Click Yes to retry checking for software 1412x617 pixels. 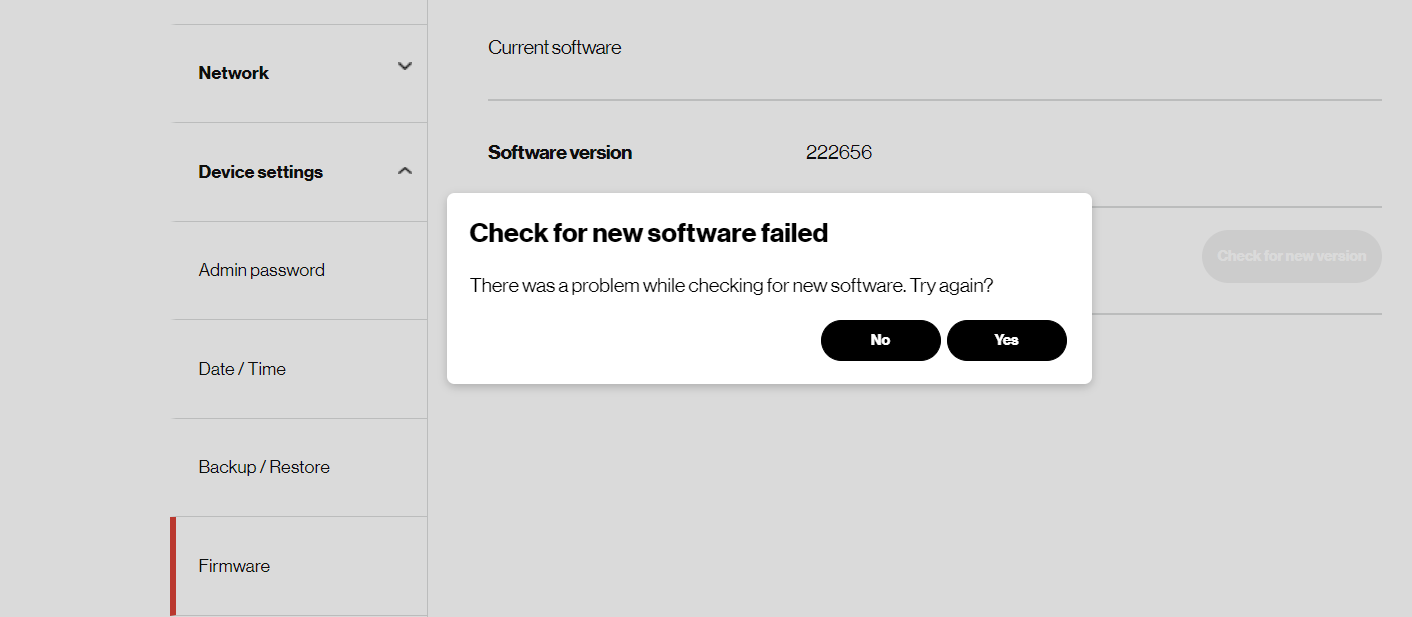point(1006,340)
